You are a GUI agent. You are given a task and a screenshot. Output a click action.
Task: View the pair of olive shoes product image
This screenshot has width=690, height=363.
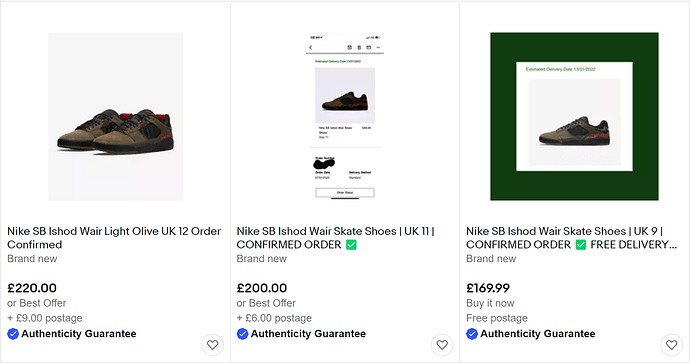(x=115, y=116)
